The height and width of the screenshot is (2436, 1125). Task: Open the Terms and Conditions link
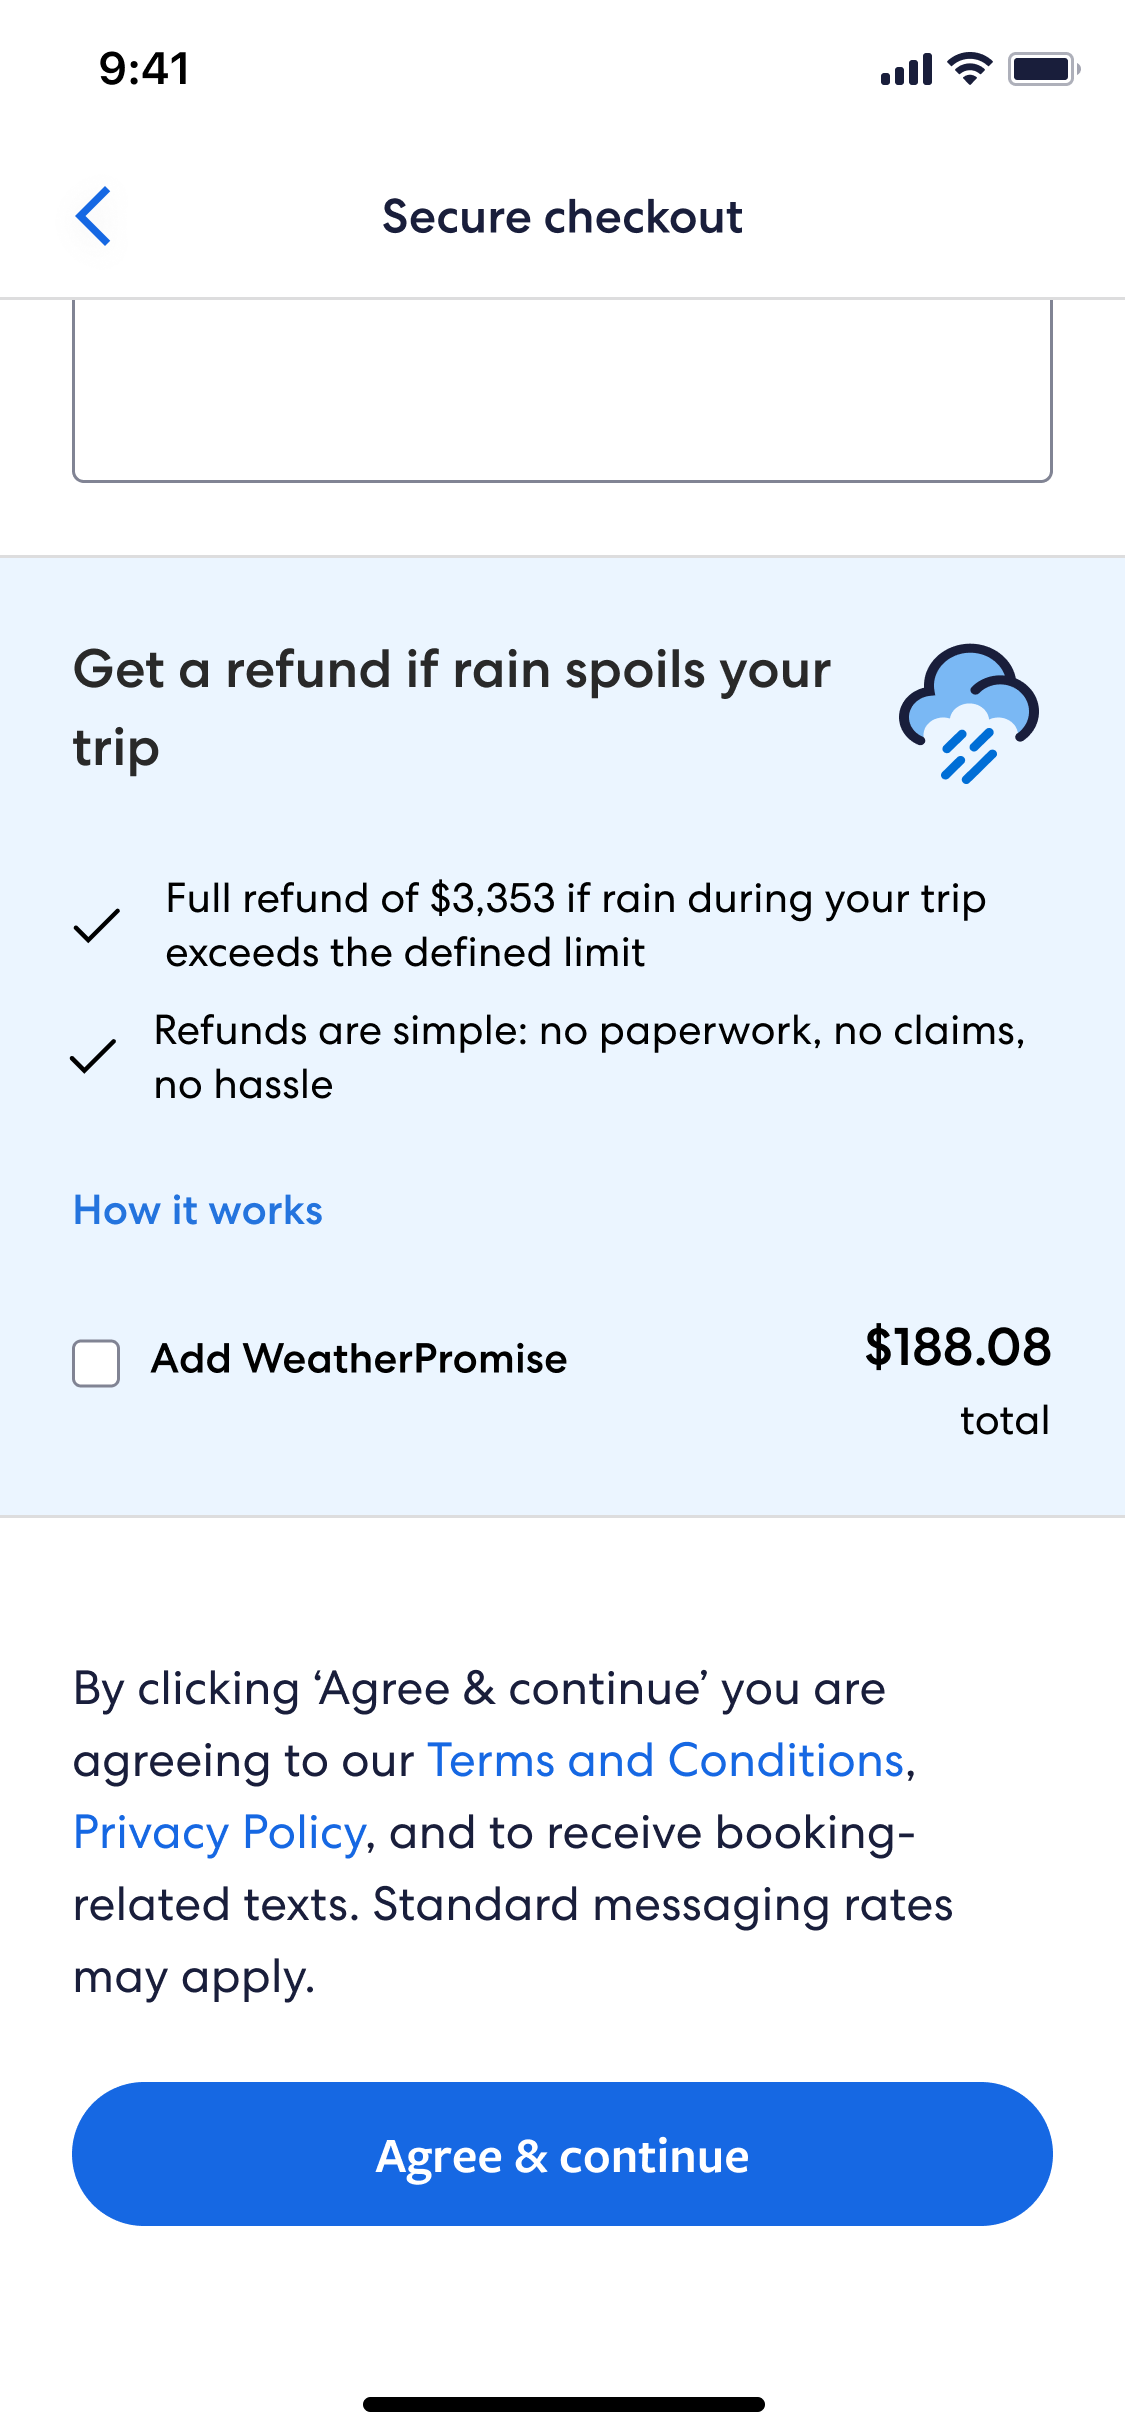pyautogui.click(x=666, y=1761)
